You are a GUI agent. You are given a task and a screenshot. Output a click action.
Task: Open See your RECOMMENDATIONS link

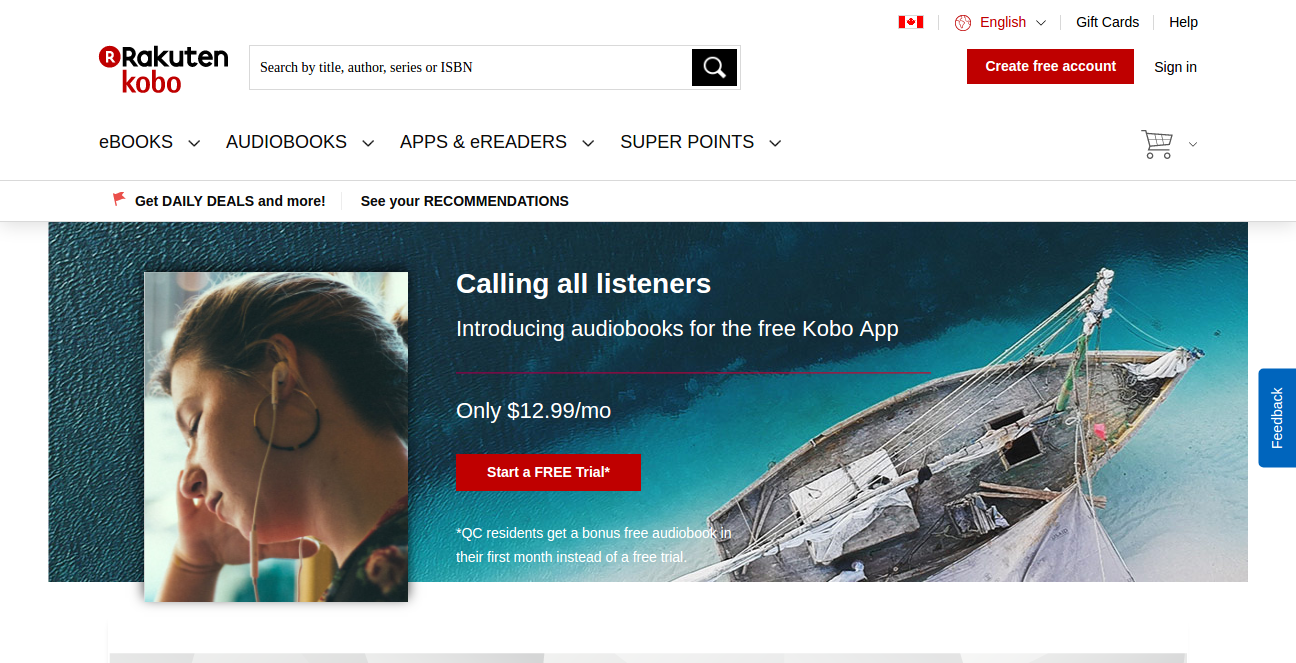[x=464, y=201]
